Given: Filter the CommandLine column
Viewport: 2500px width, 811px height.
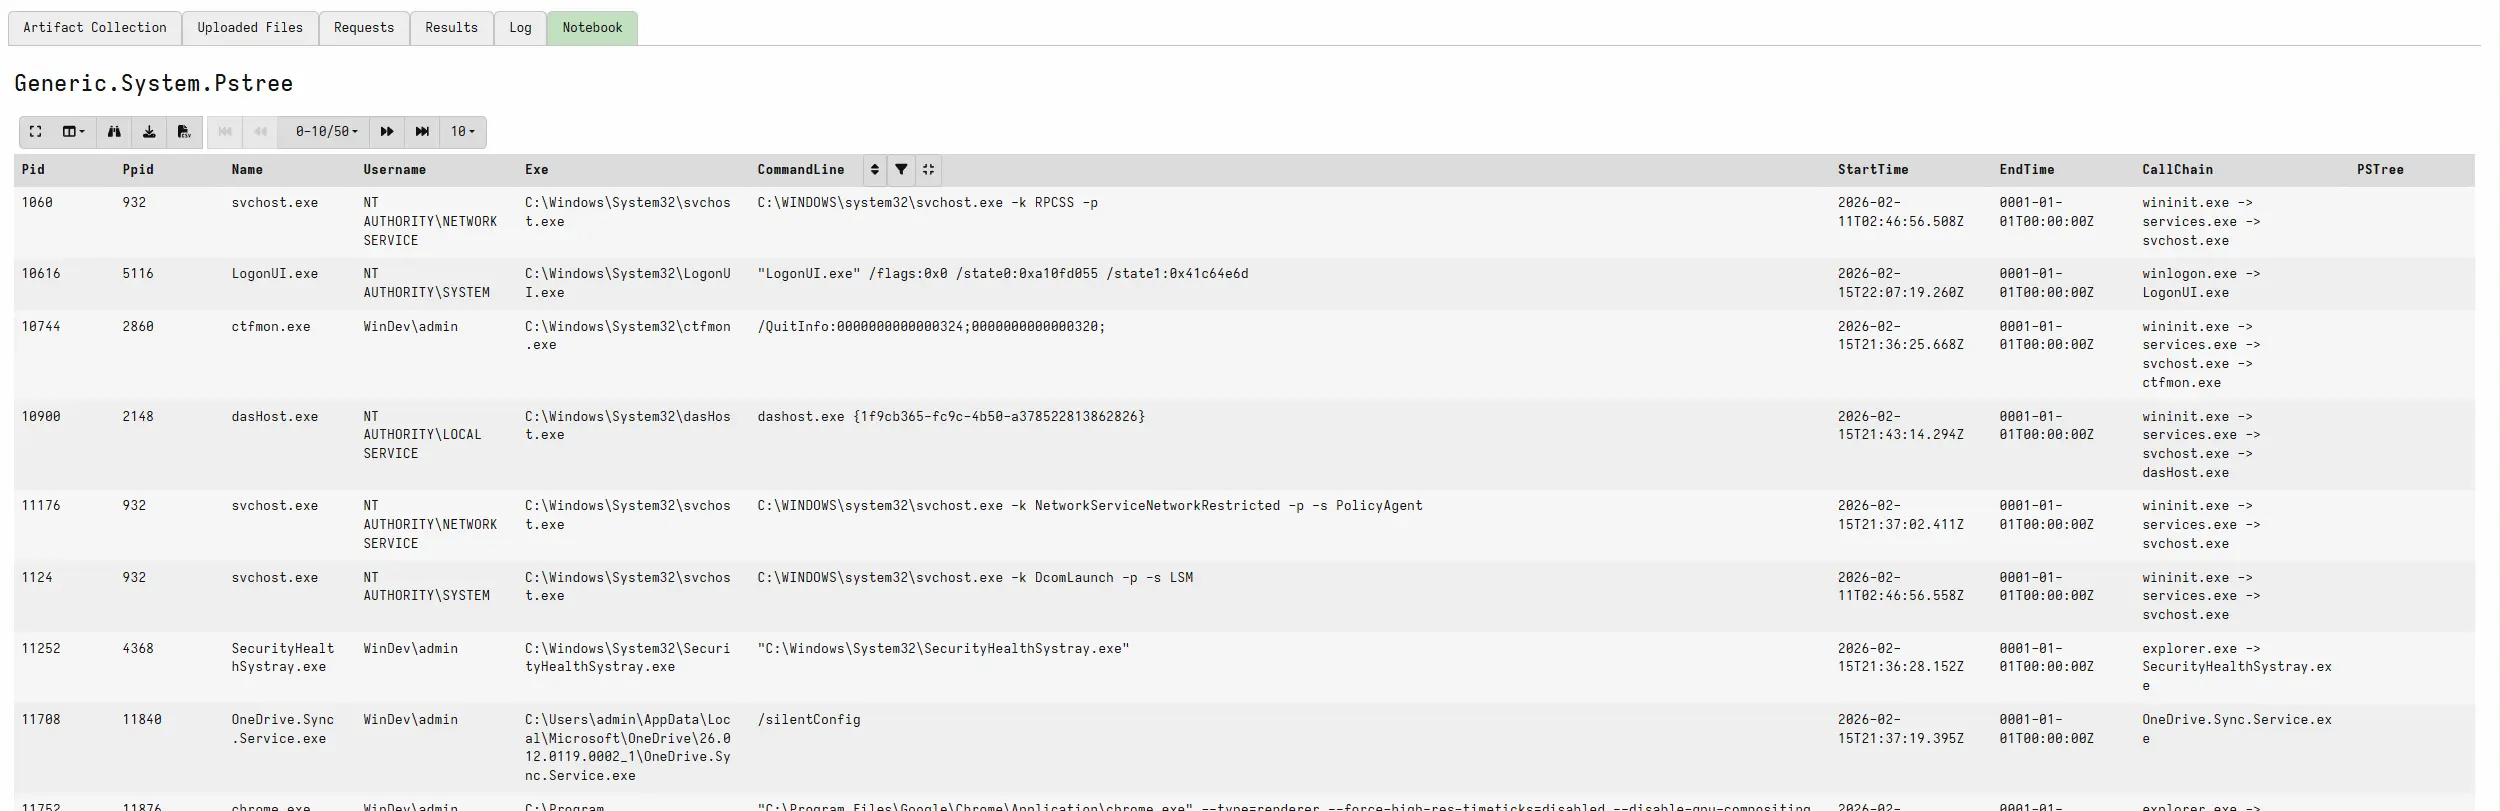Looking at the screenshot, I should (901, 170).
